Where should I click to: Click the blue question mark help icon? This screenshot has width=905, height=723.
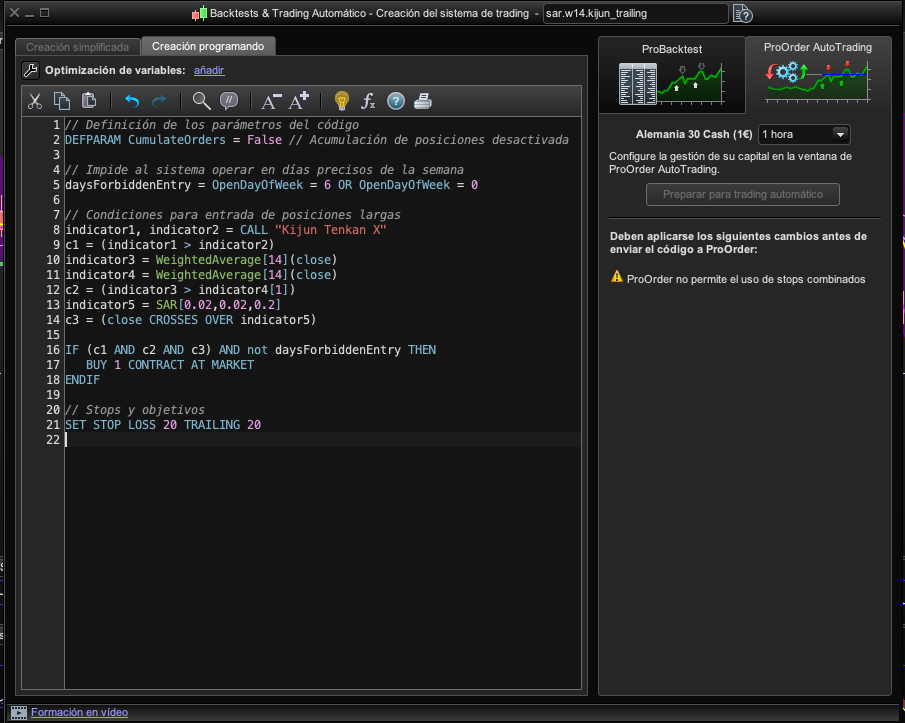[x=396, y=101]
